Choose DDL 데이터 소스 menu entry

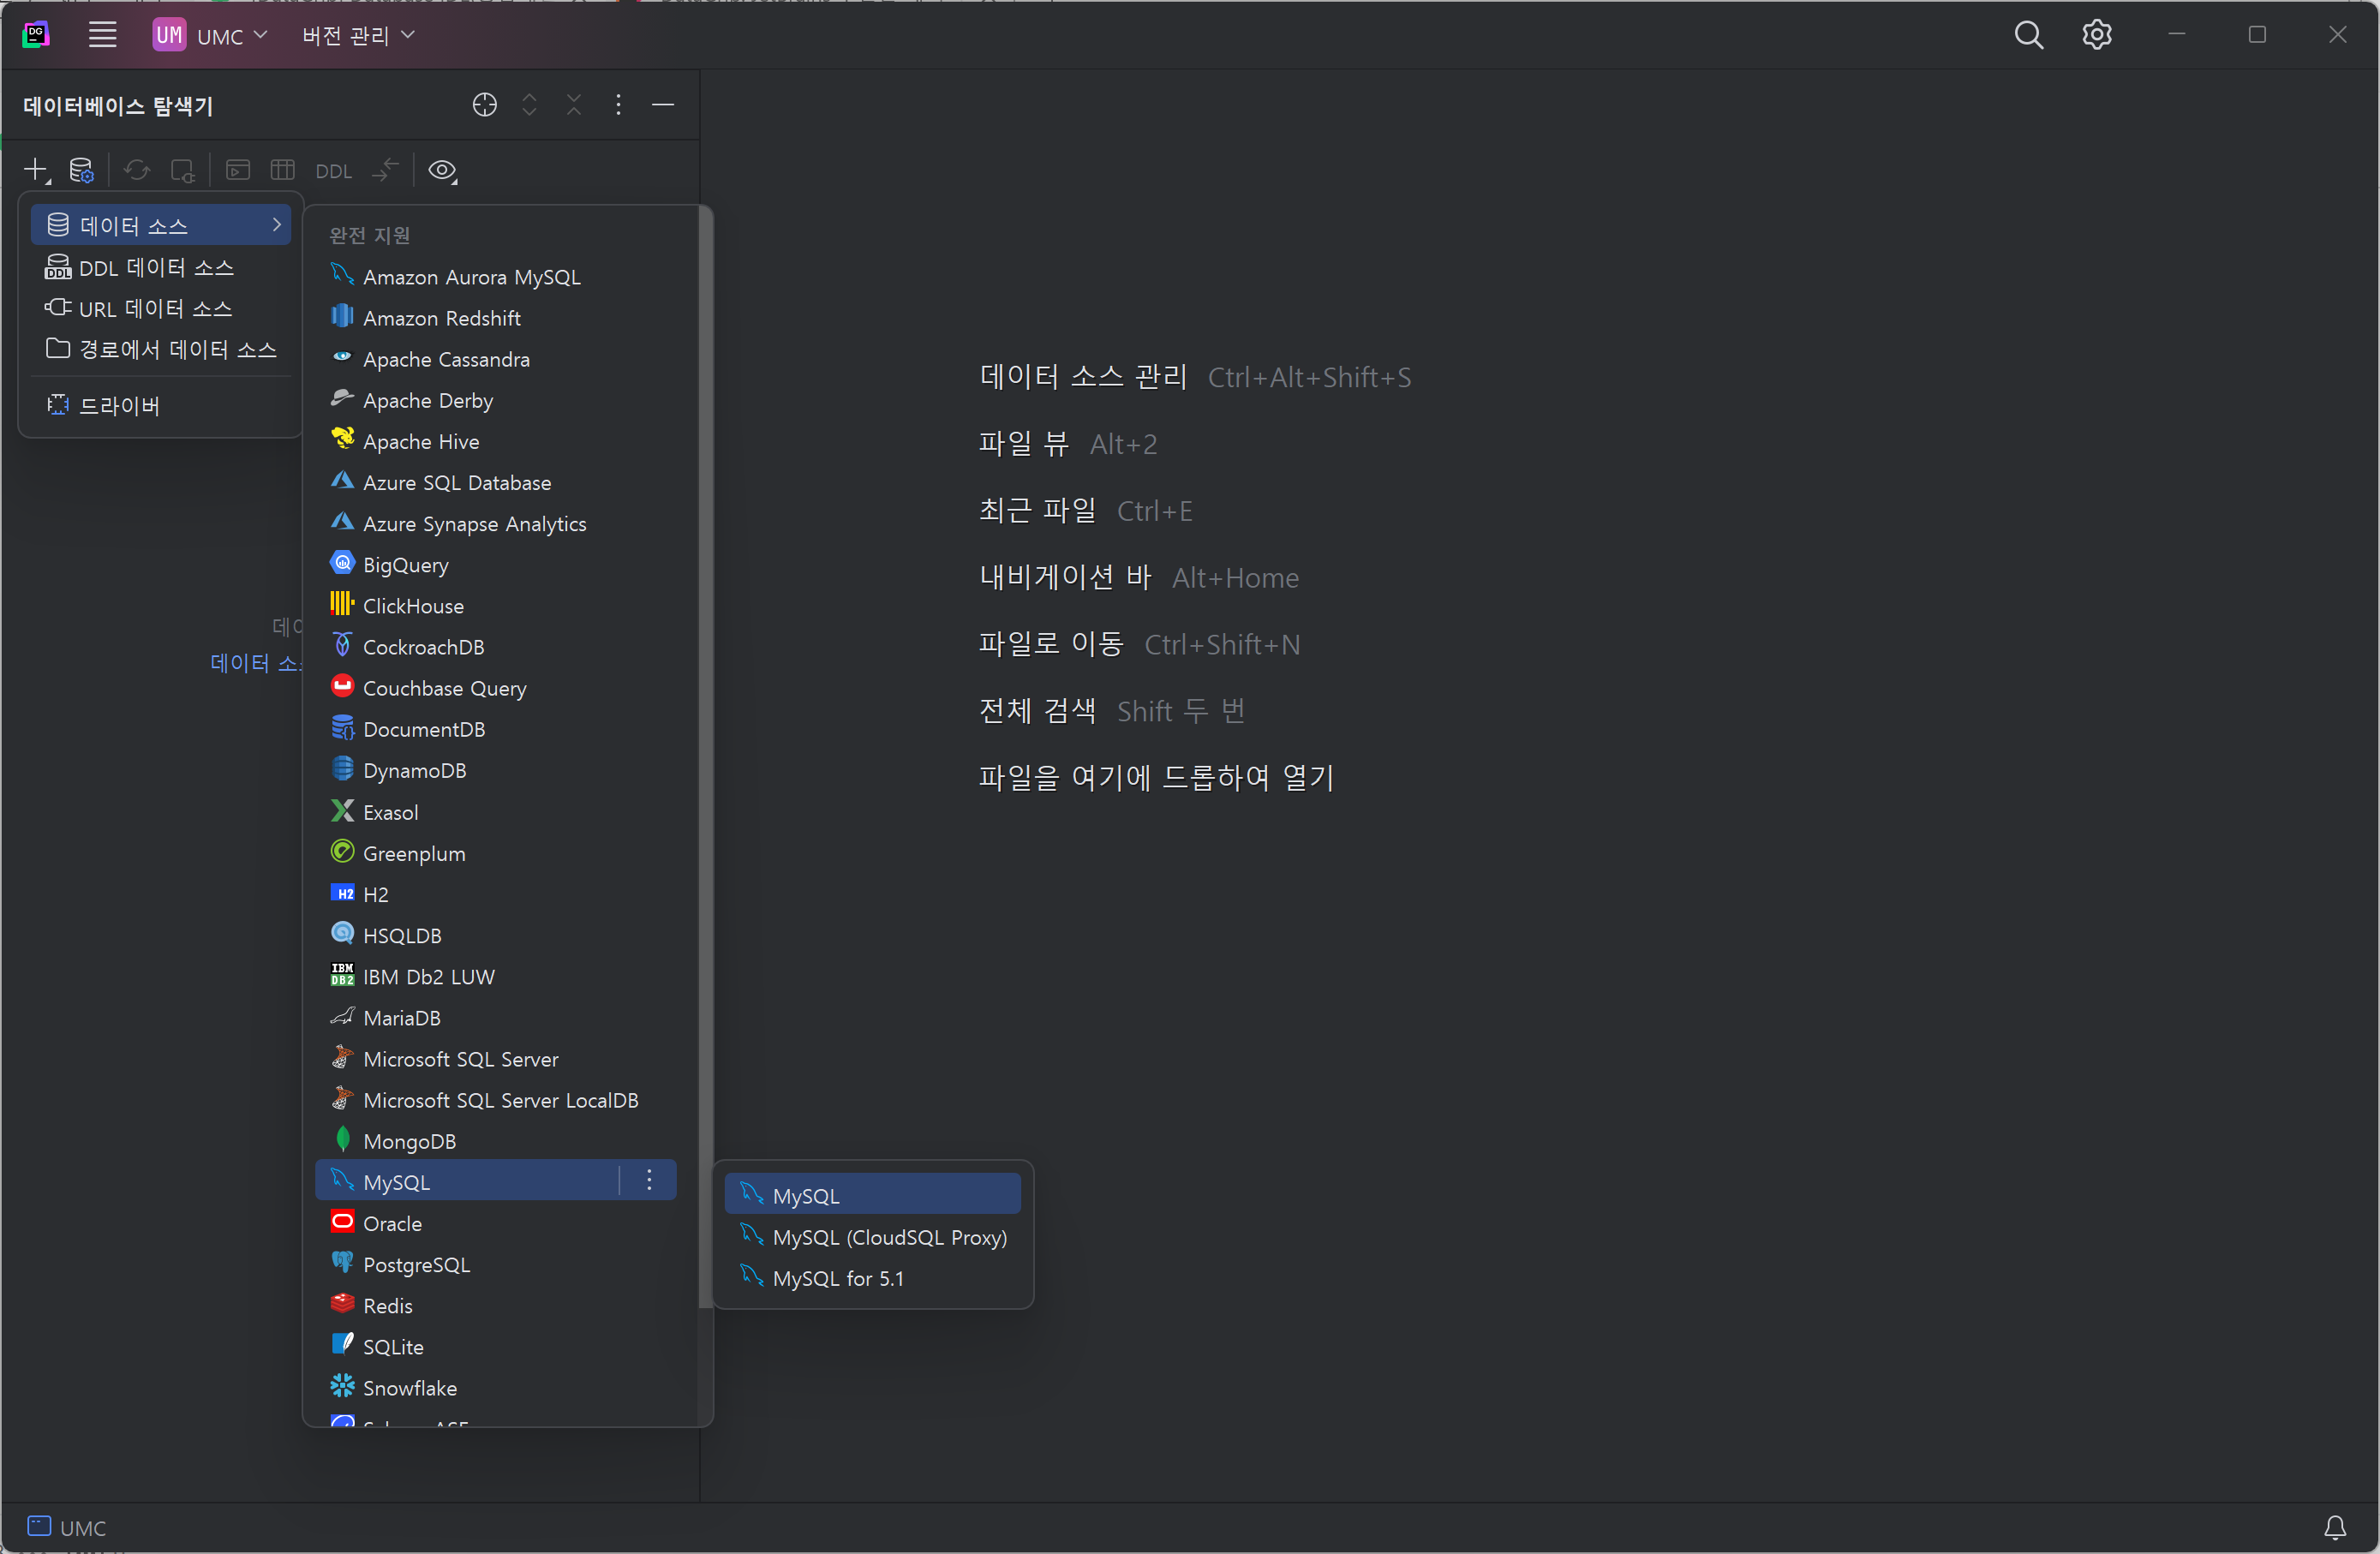161,267
